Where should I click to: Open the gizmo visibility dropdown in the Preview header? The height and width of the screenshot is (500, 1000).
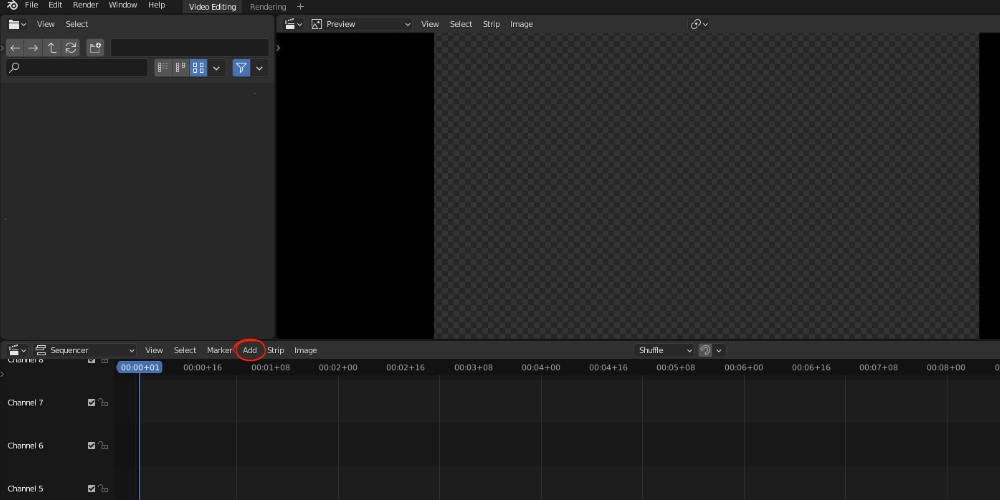[699, 24]
